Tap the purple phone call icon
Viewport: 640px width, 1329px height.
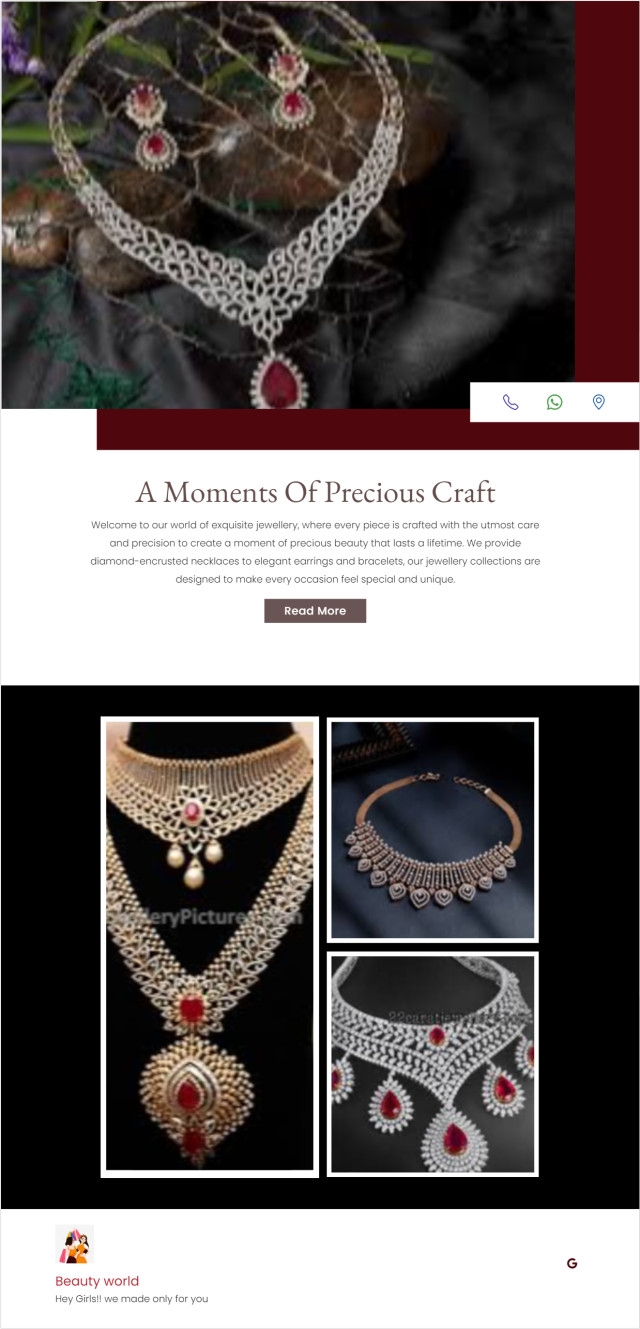click(x=511, y=402)
